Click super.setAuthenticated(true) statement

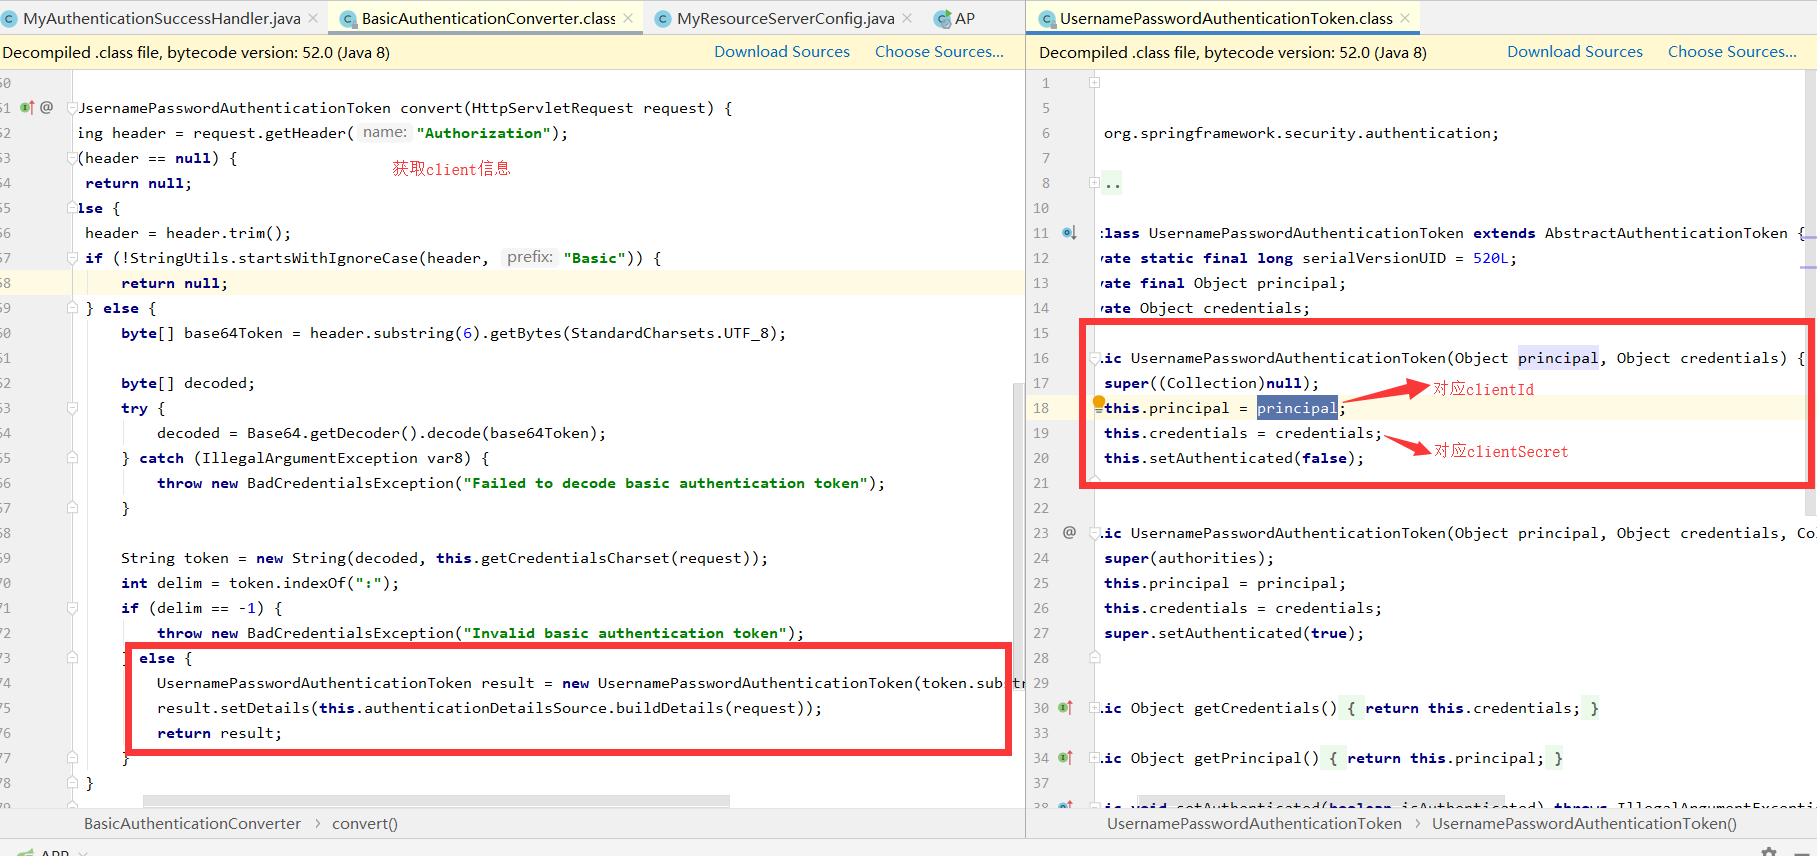click(x=1234, y=633)
